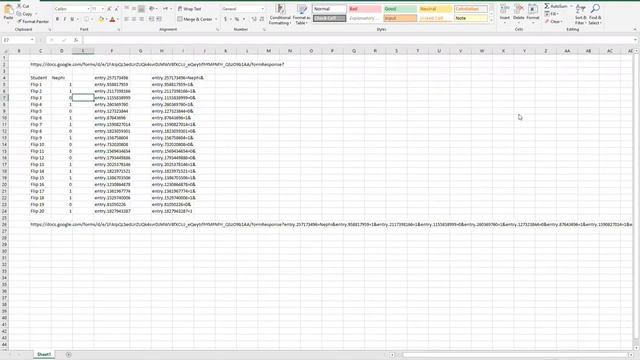Expand the AutoSum dropdown arrow
640x360 pixels.
click(x=571, y=6)
